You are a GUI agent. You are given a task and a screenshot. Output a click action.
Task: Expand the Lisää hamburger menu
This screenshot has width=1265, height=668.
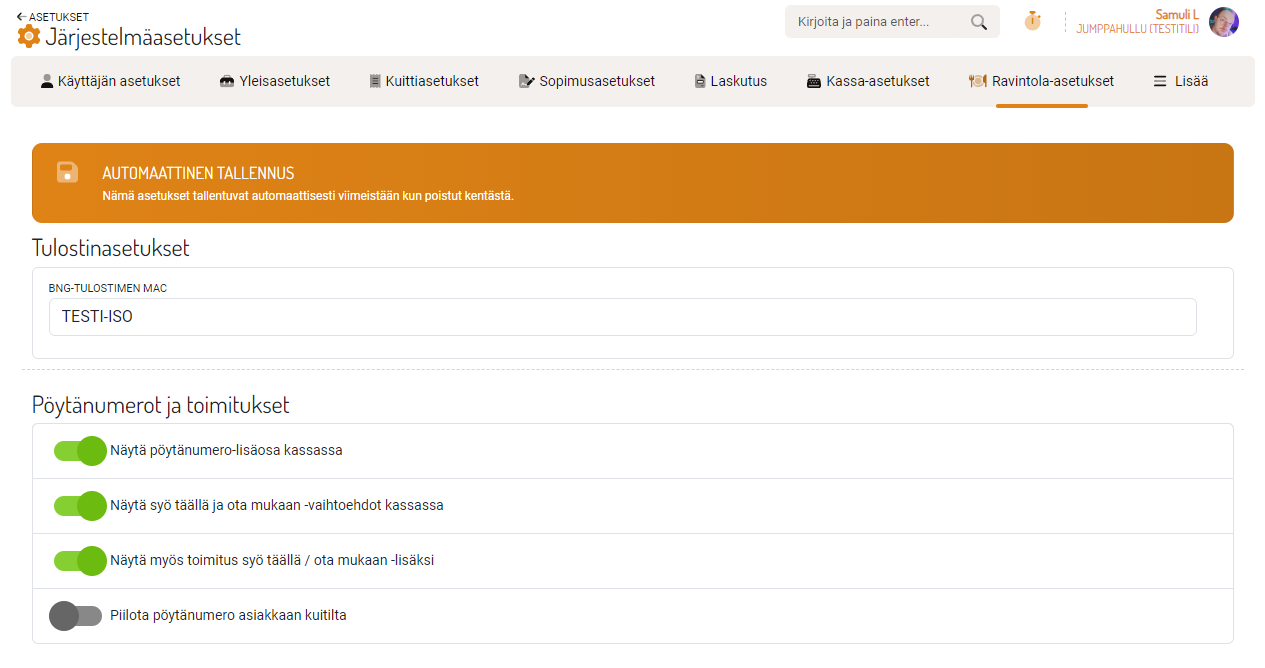(1180, 81)
